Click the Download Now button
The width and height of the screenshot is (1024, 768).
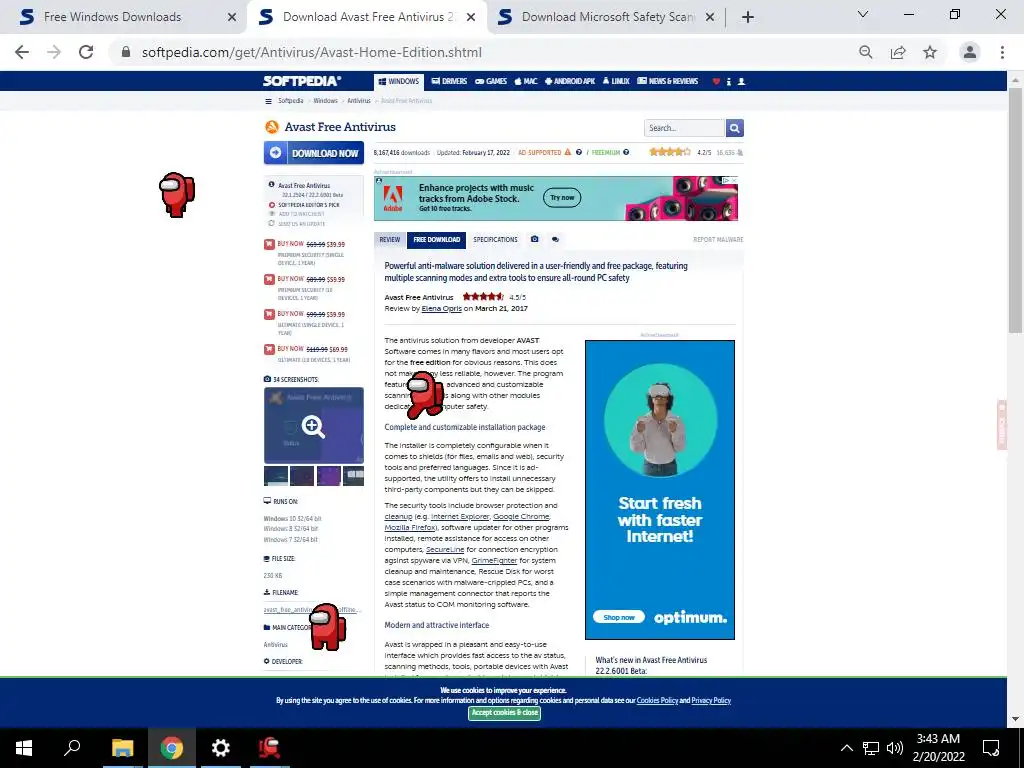click(x=313, y=153)
